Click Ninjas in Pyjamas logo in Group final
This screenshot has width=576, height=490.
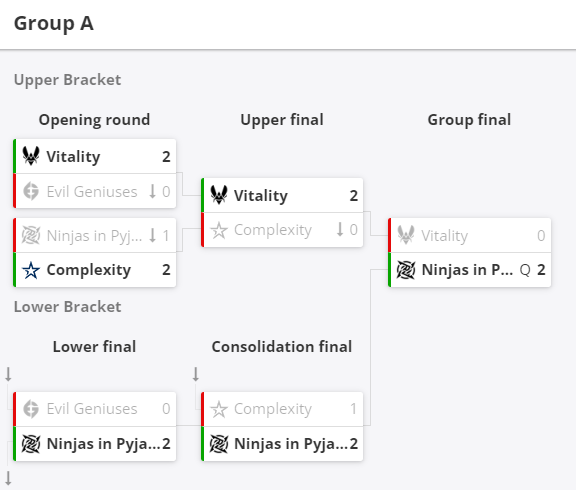click(x=406, y=270)
